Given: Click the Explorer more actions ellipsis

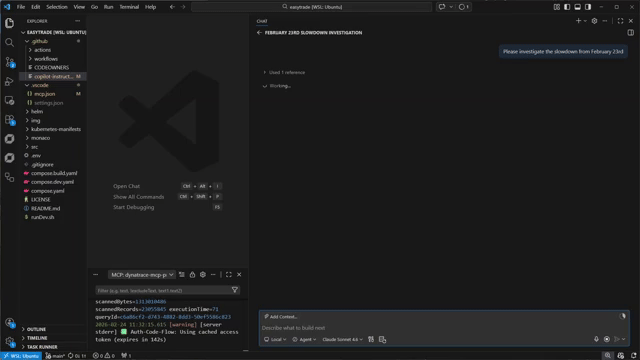Looking at the screenshot, I should pyautogui.click(x=78, y=21).
